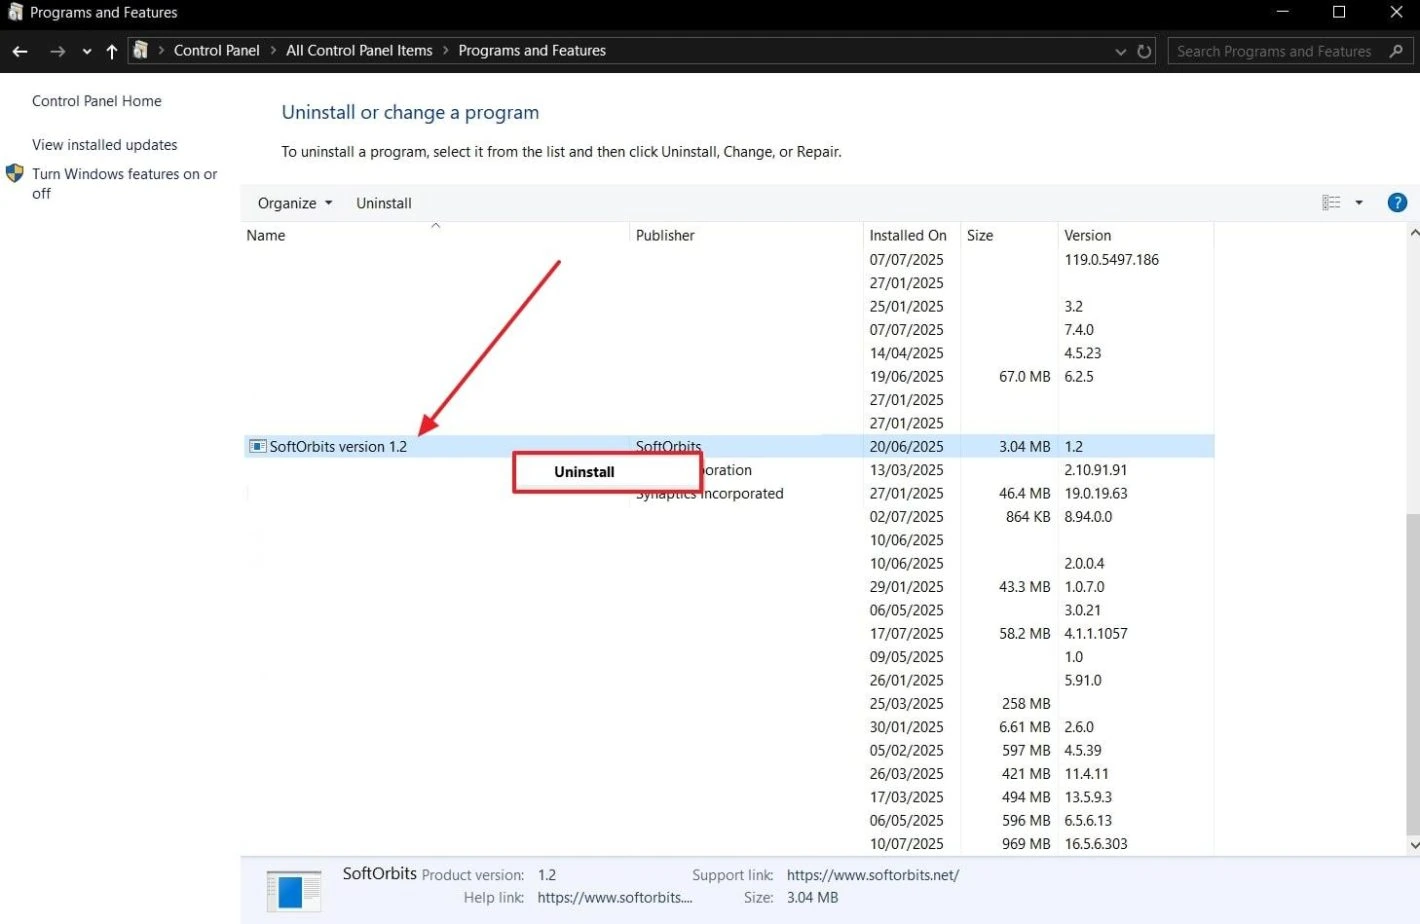Click the Search Programs and Features field
1420x924 pixels.
pos(1273,51)
